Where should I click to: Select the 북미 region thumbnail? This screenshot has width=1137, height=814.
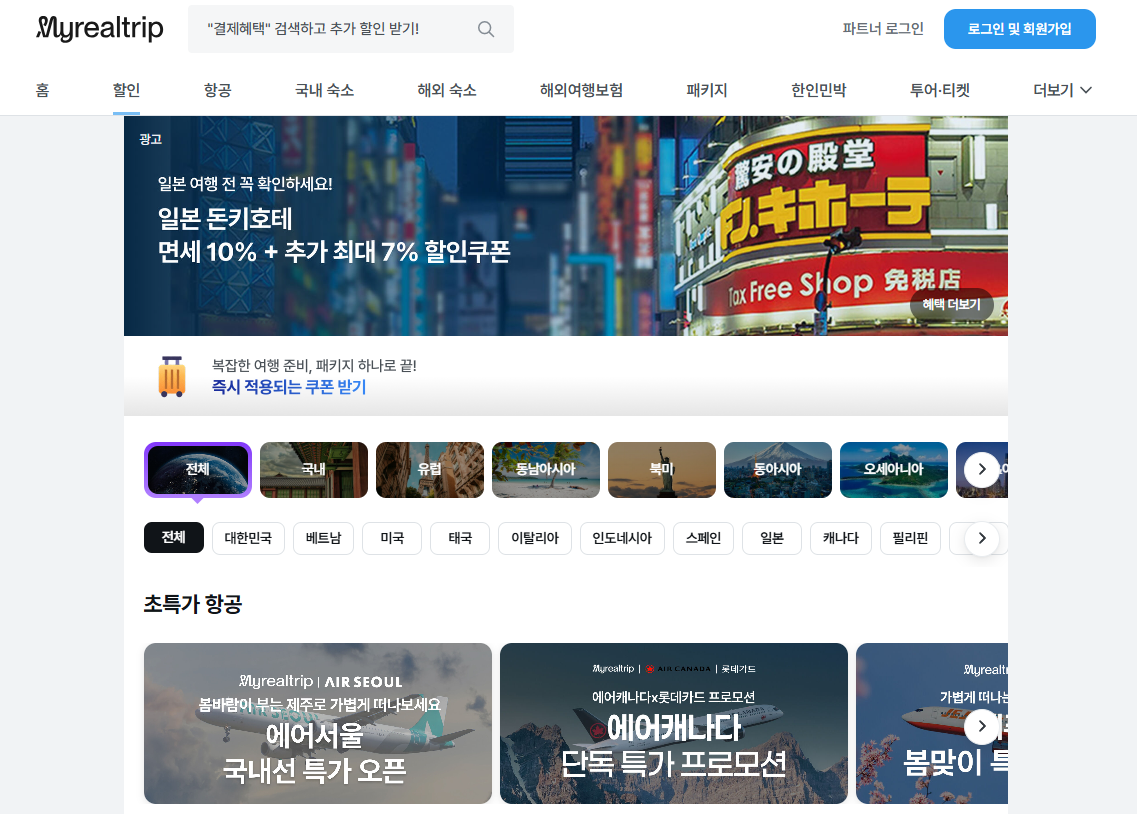pyautogui.click(x=662, y=470)
